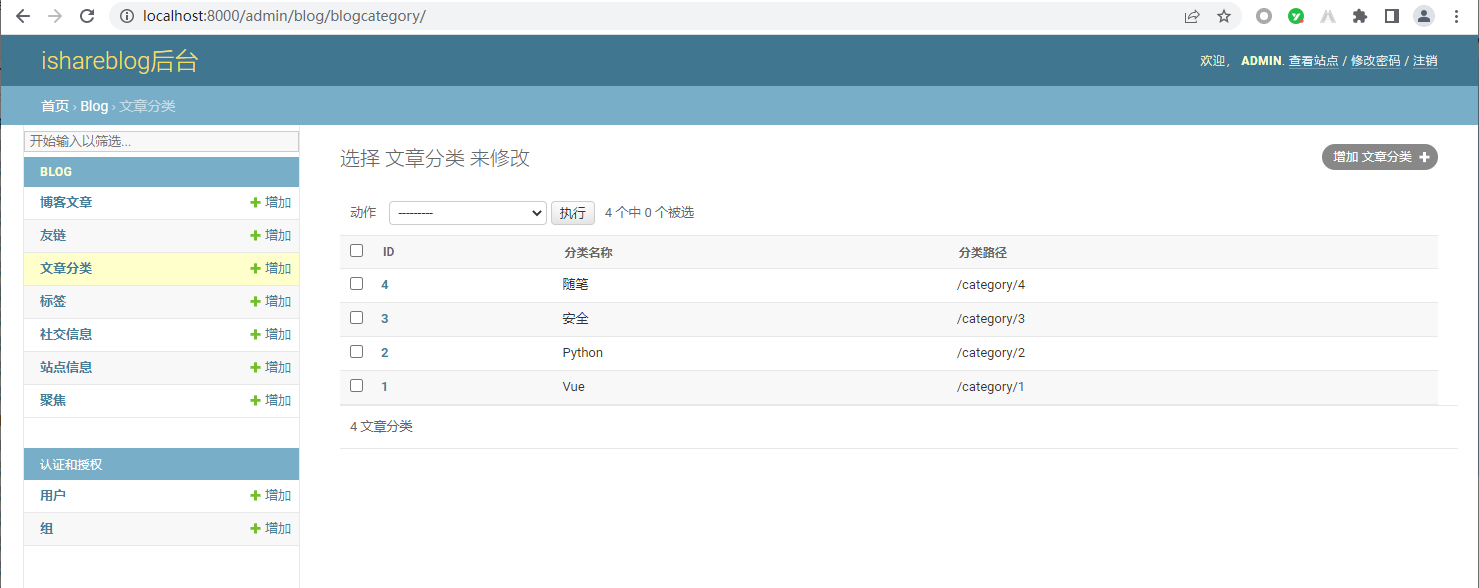Click the plus icon beside 博客文章
This screenshot has width=1479, height=588.
(x=256, y=203)
